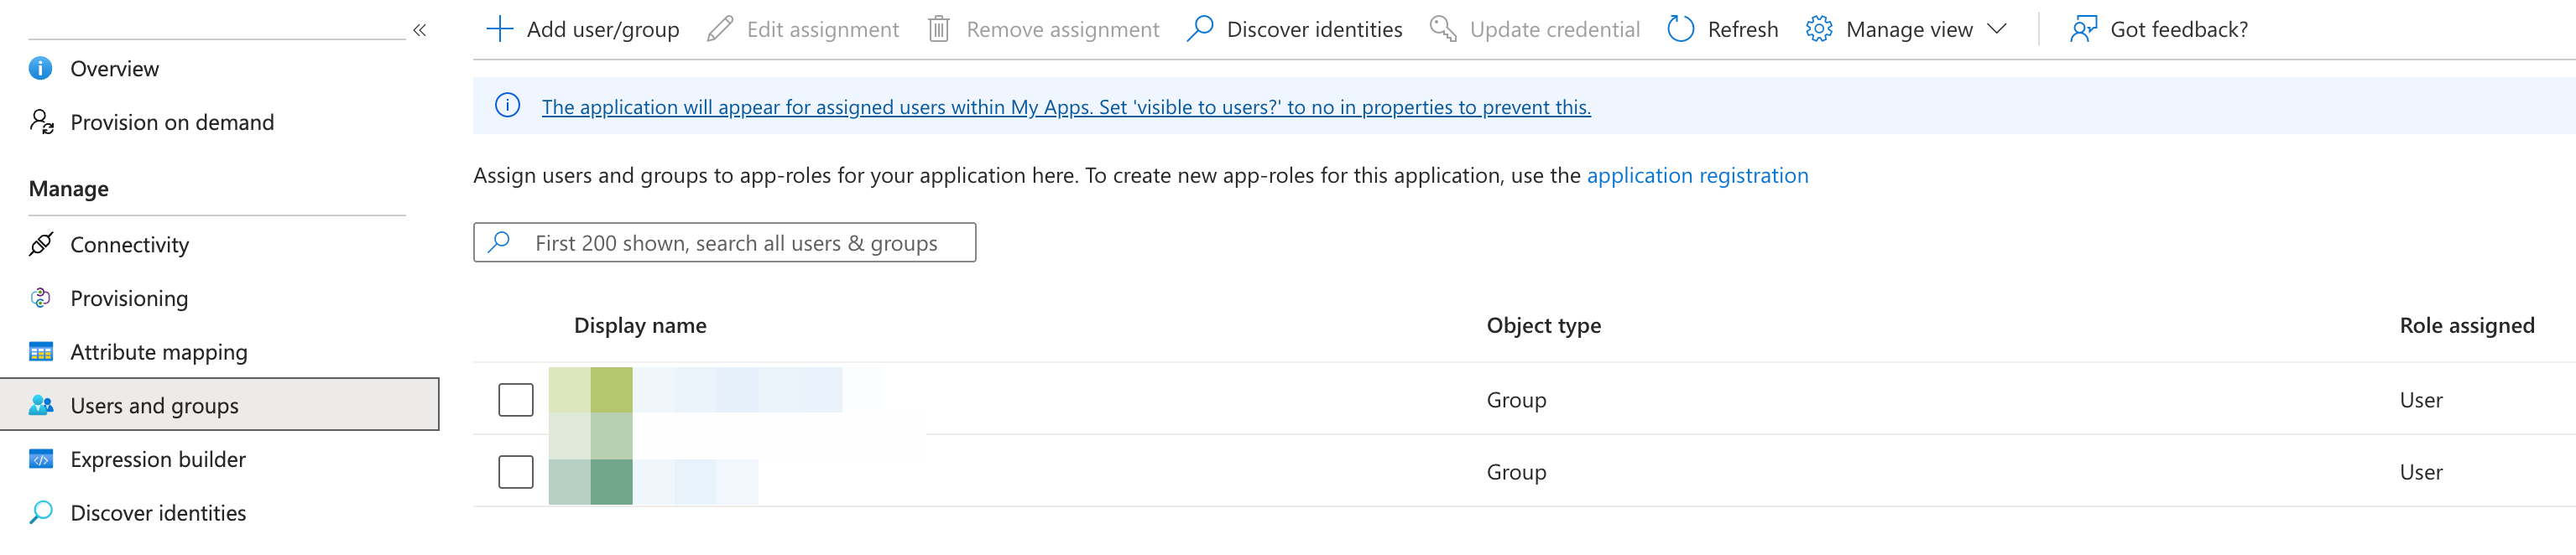Click the Edit assignment pencil icon

point(720,29)
